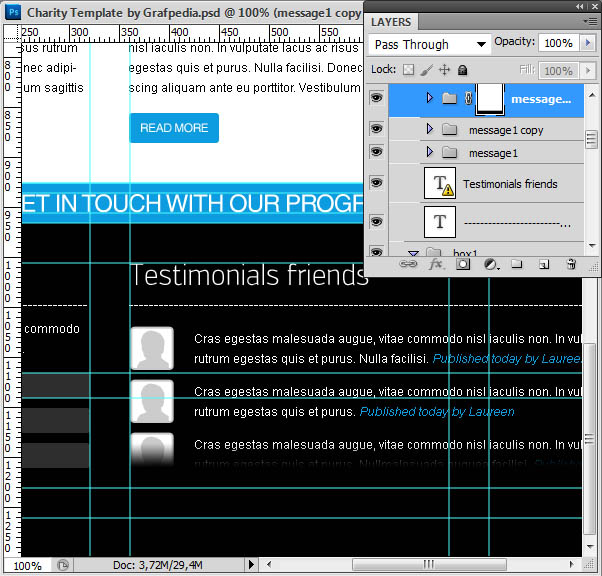
Task: Click the Fill 100% field
Action: [x=559, y=71]
